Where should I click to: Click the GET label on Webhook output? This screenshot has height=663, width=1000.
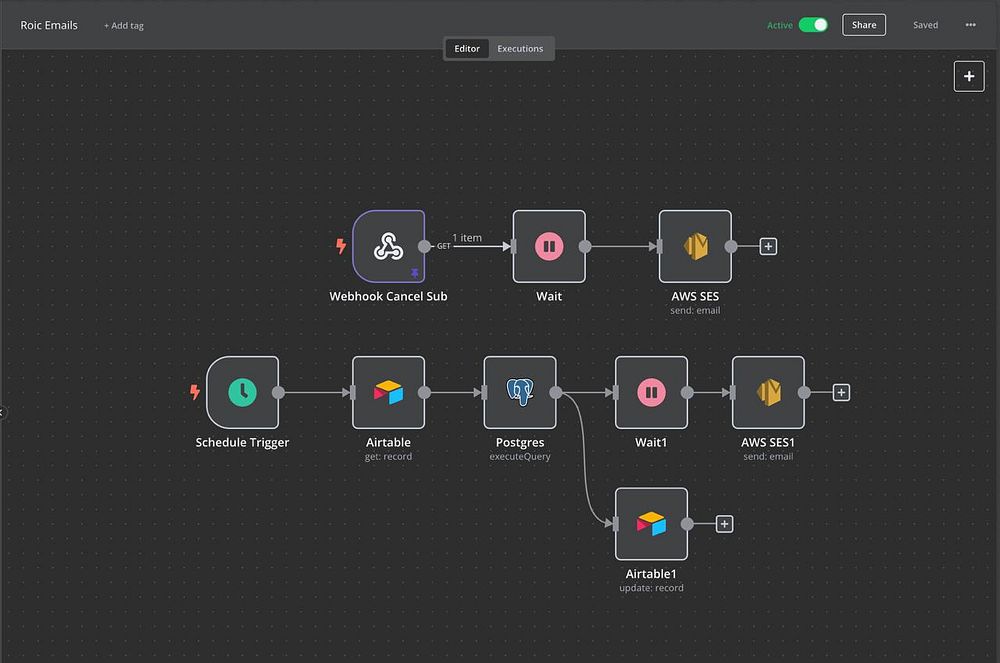pyautogui.click(x=444, y=246)
